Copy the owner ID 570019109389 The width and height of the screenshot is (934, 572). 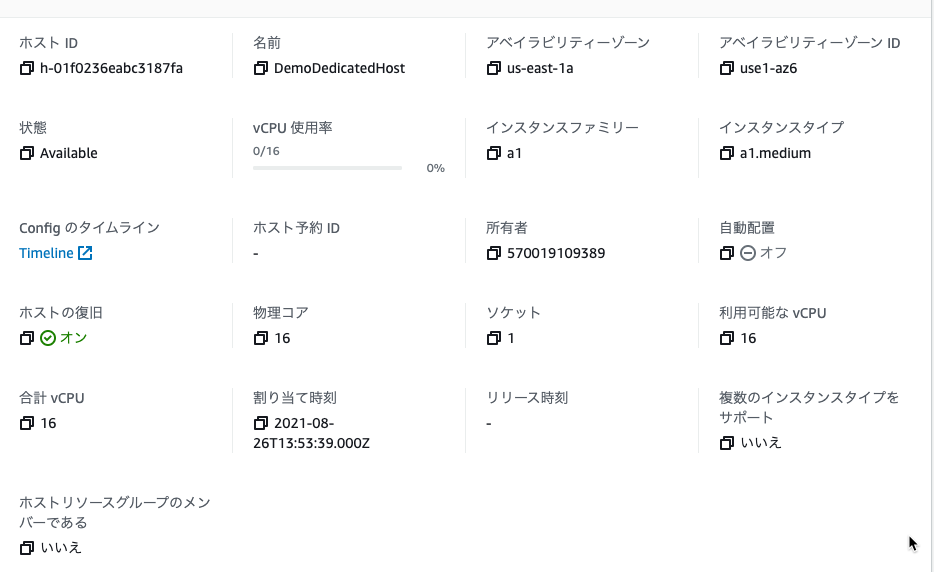tap(493, 253)
